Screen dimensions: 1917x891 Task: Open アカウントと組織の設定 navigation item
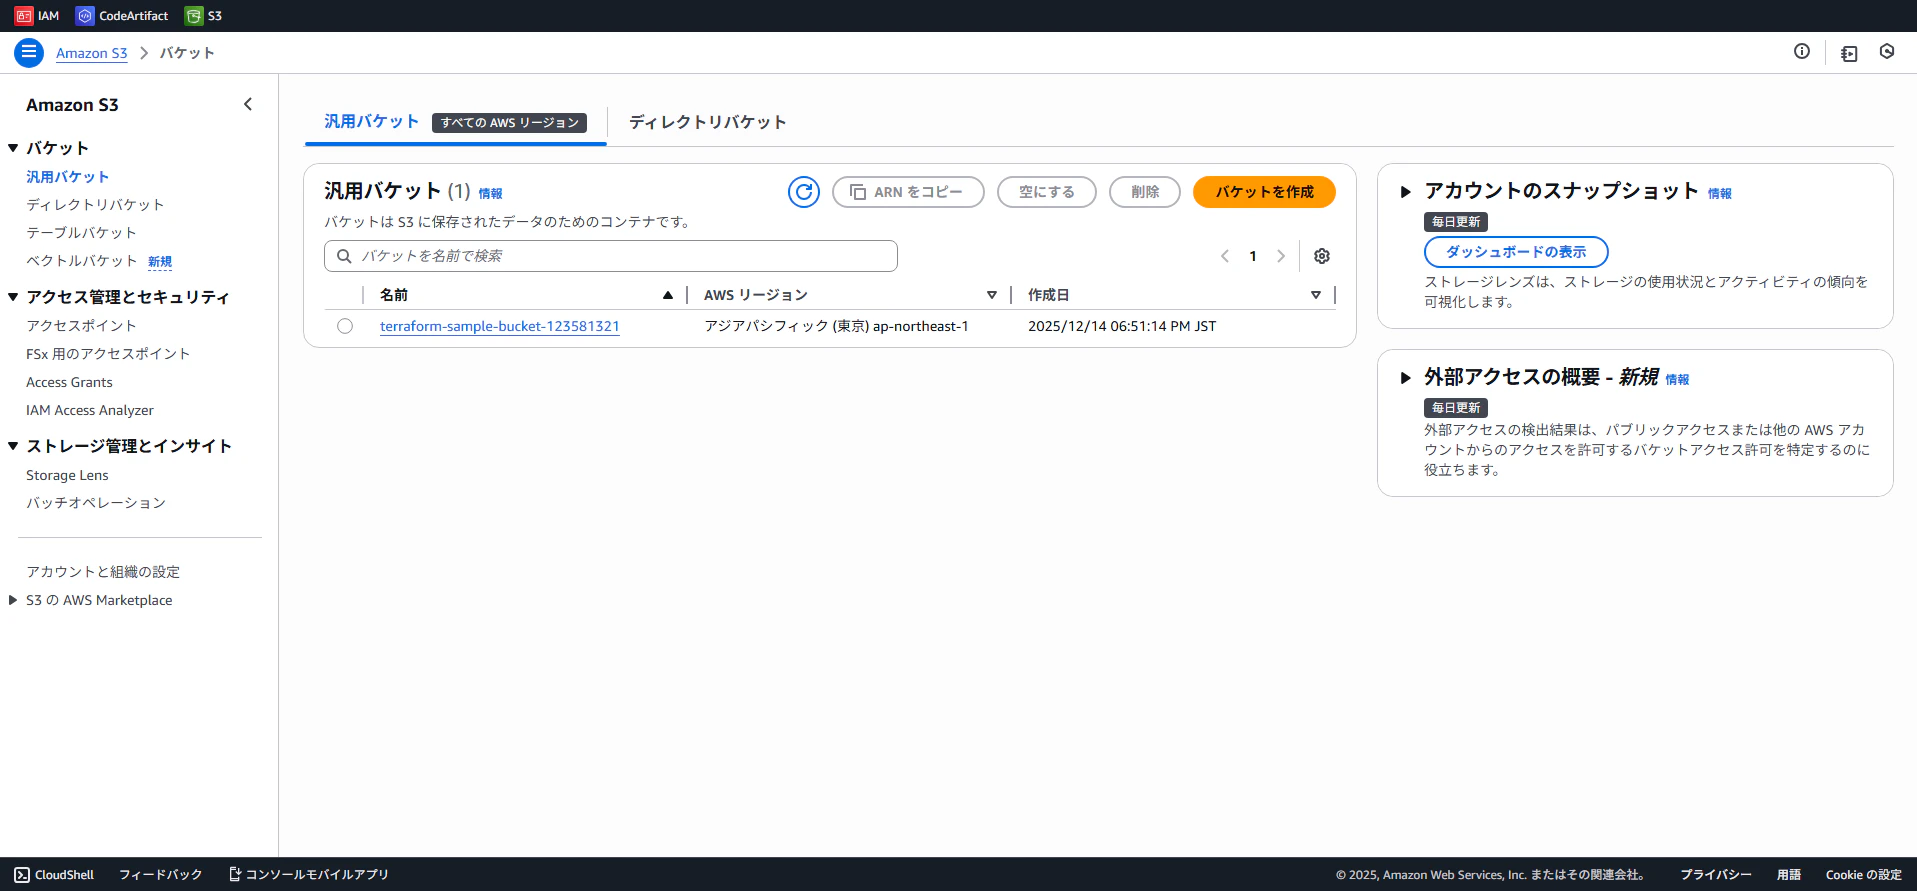[x=103, y=572]
